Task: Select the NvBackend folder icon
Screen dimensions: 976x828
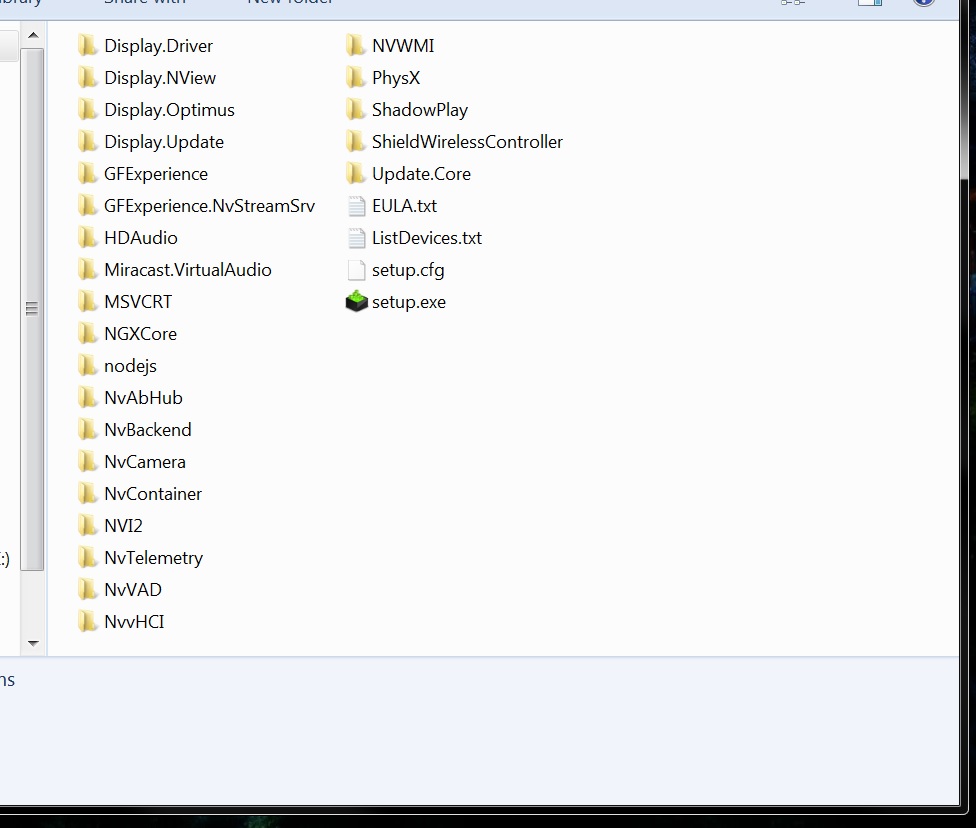Action: pyautogui.click(x=88, y=430)
